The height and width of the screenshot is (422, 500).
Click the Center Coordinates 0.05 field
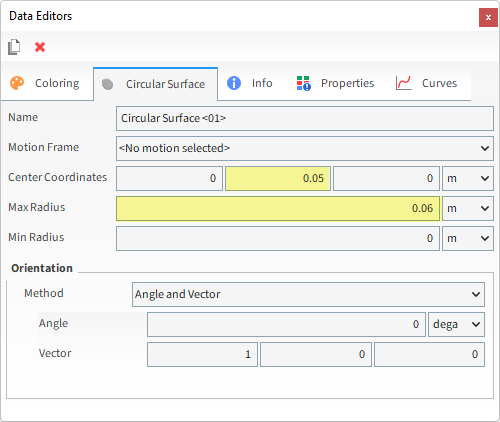(278, 178)
